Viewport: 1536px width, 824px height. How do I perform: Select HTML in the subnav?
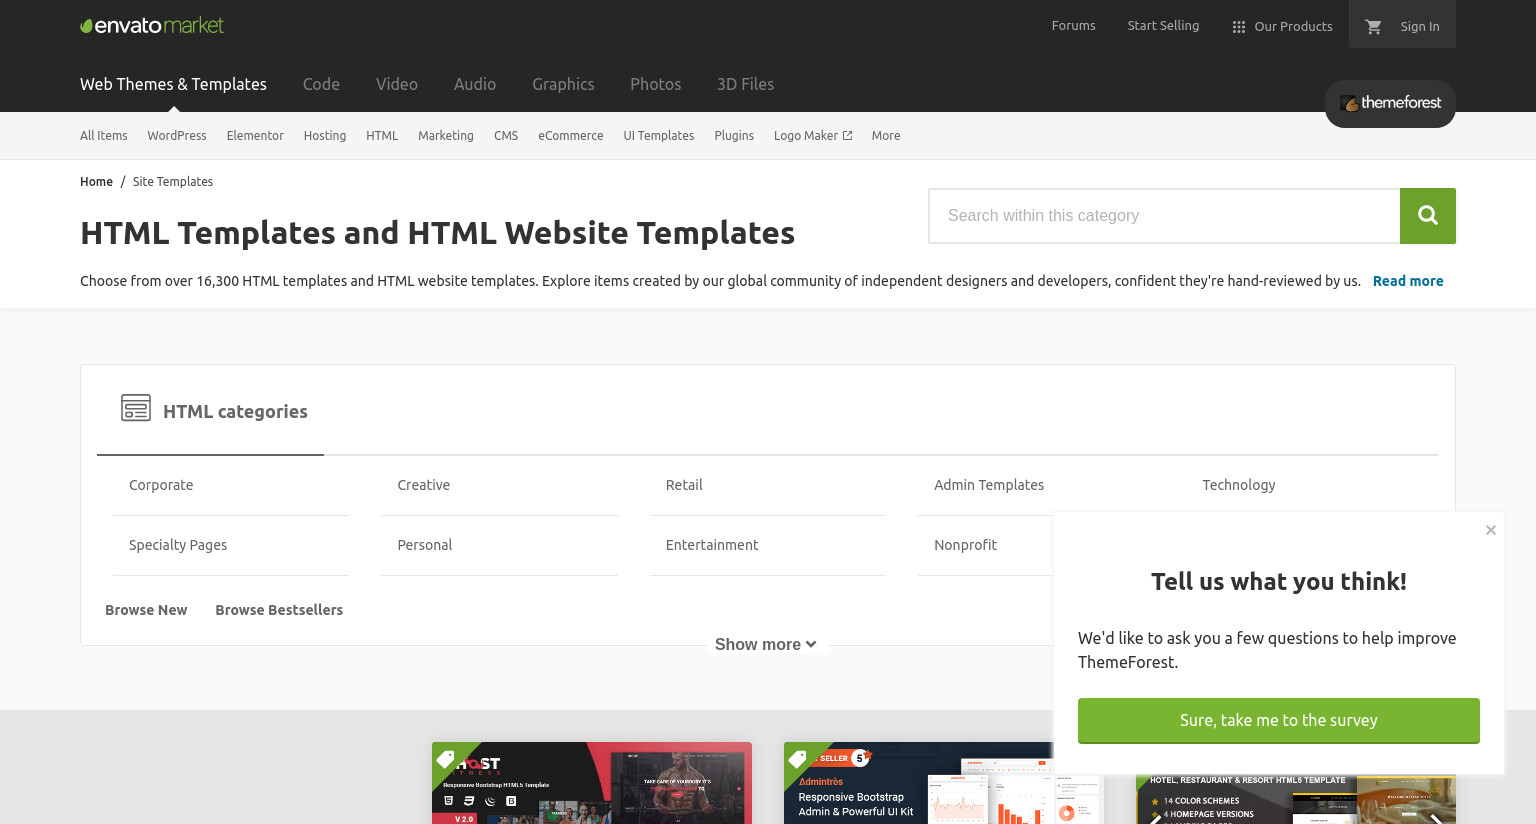pos(382,136)
